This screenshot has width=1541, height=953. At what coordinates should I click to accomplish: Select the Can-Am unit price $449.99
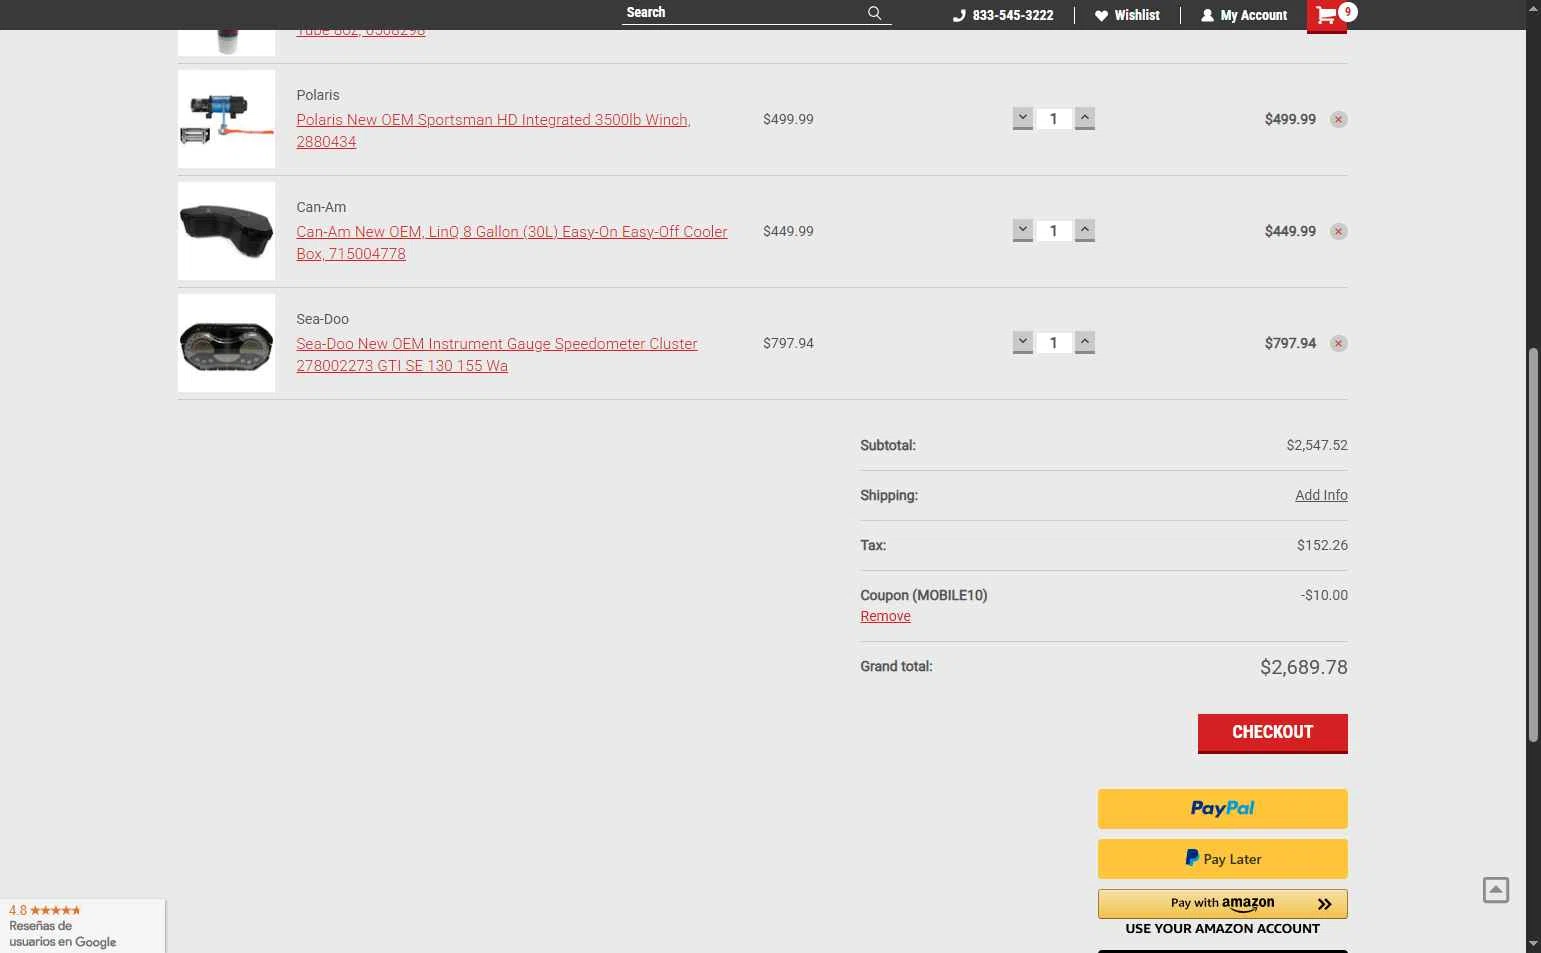[x=788, y=231]
